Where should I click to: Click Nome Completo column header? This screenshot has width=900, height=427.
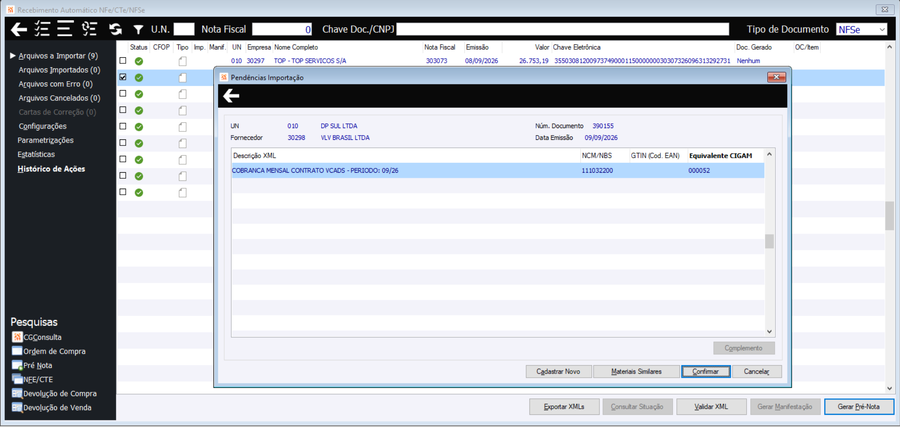tap(296, 47)
